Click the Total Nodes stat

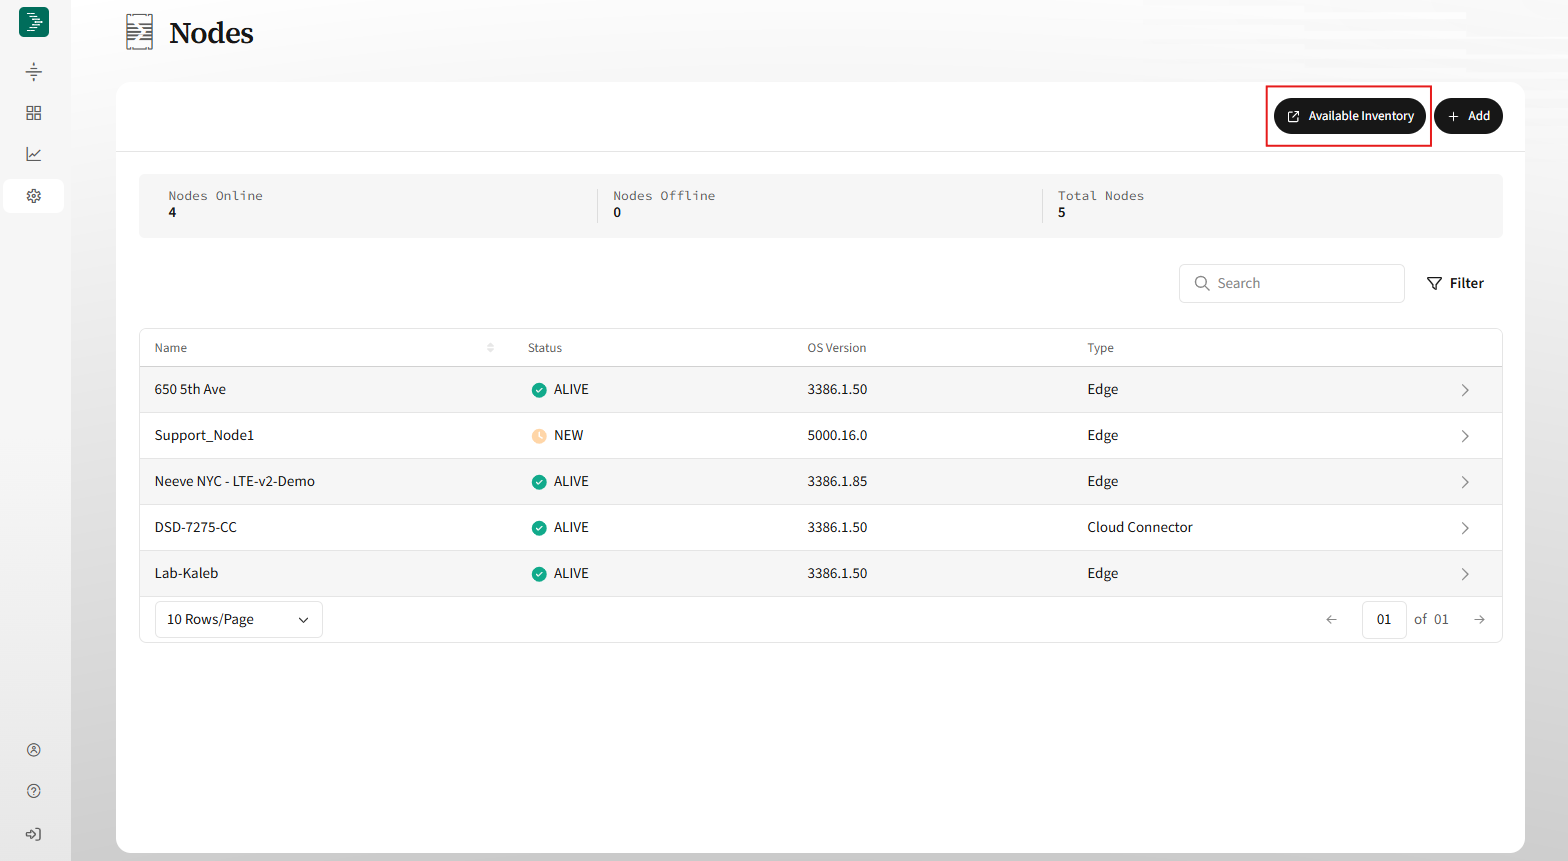click(1101, 204)
